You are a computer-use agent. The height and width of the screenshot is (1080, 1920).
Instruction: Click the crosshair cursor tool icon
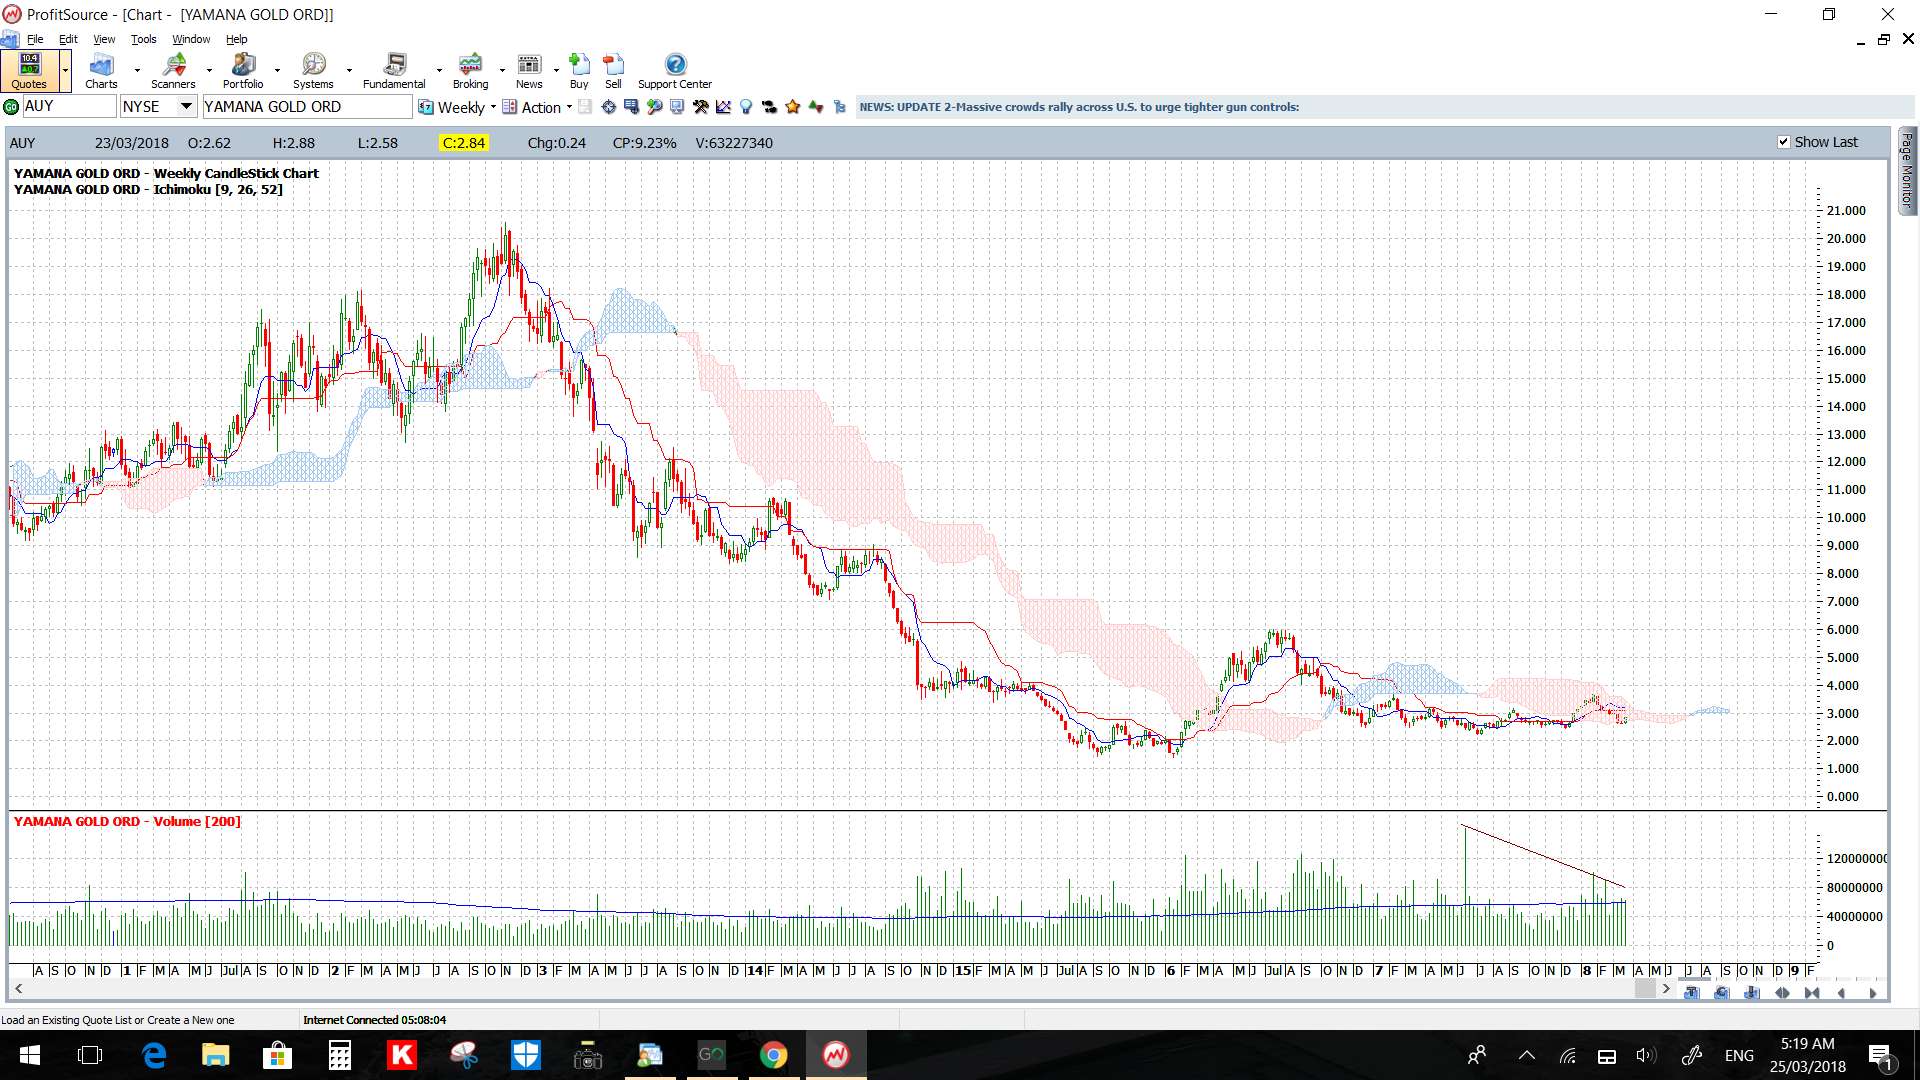tap(608, 107)
